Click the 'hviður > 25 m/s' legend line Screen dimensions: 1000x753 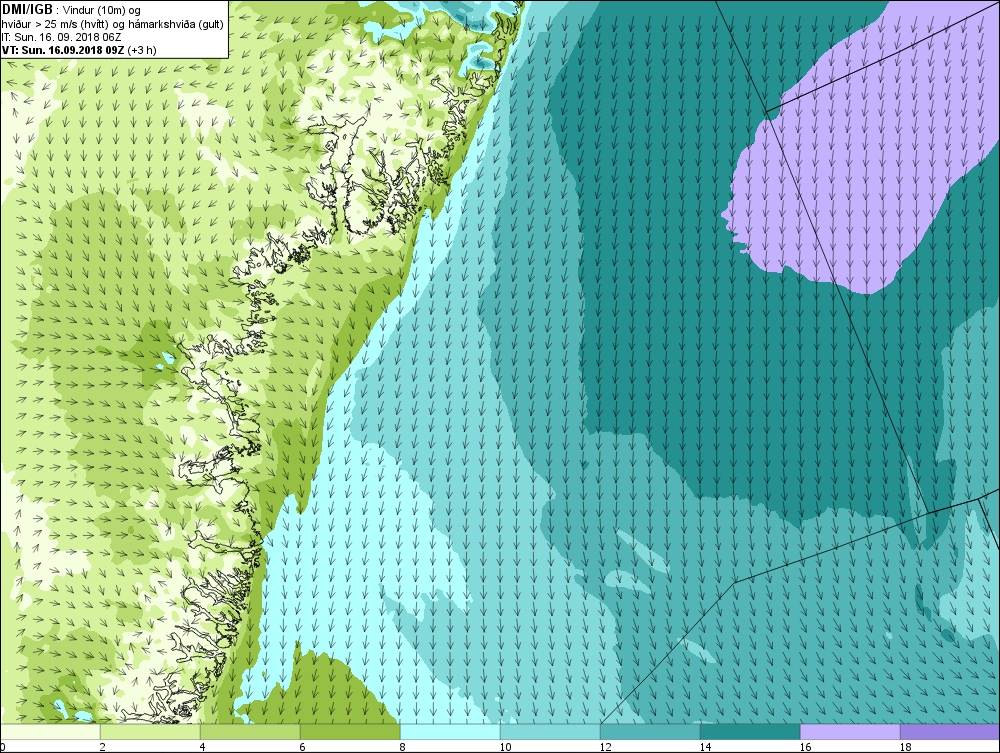112,24
